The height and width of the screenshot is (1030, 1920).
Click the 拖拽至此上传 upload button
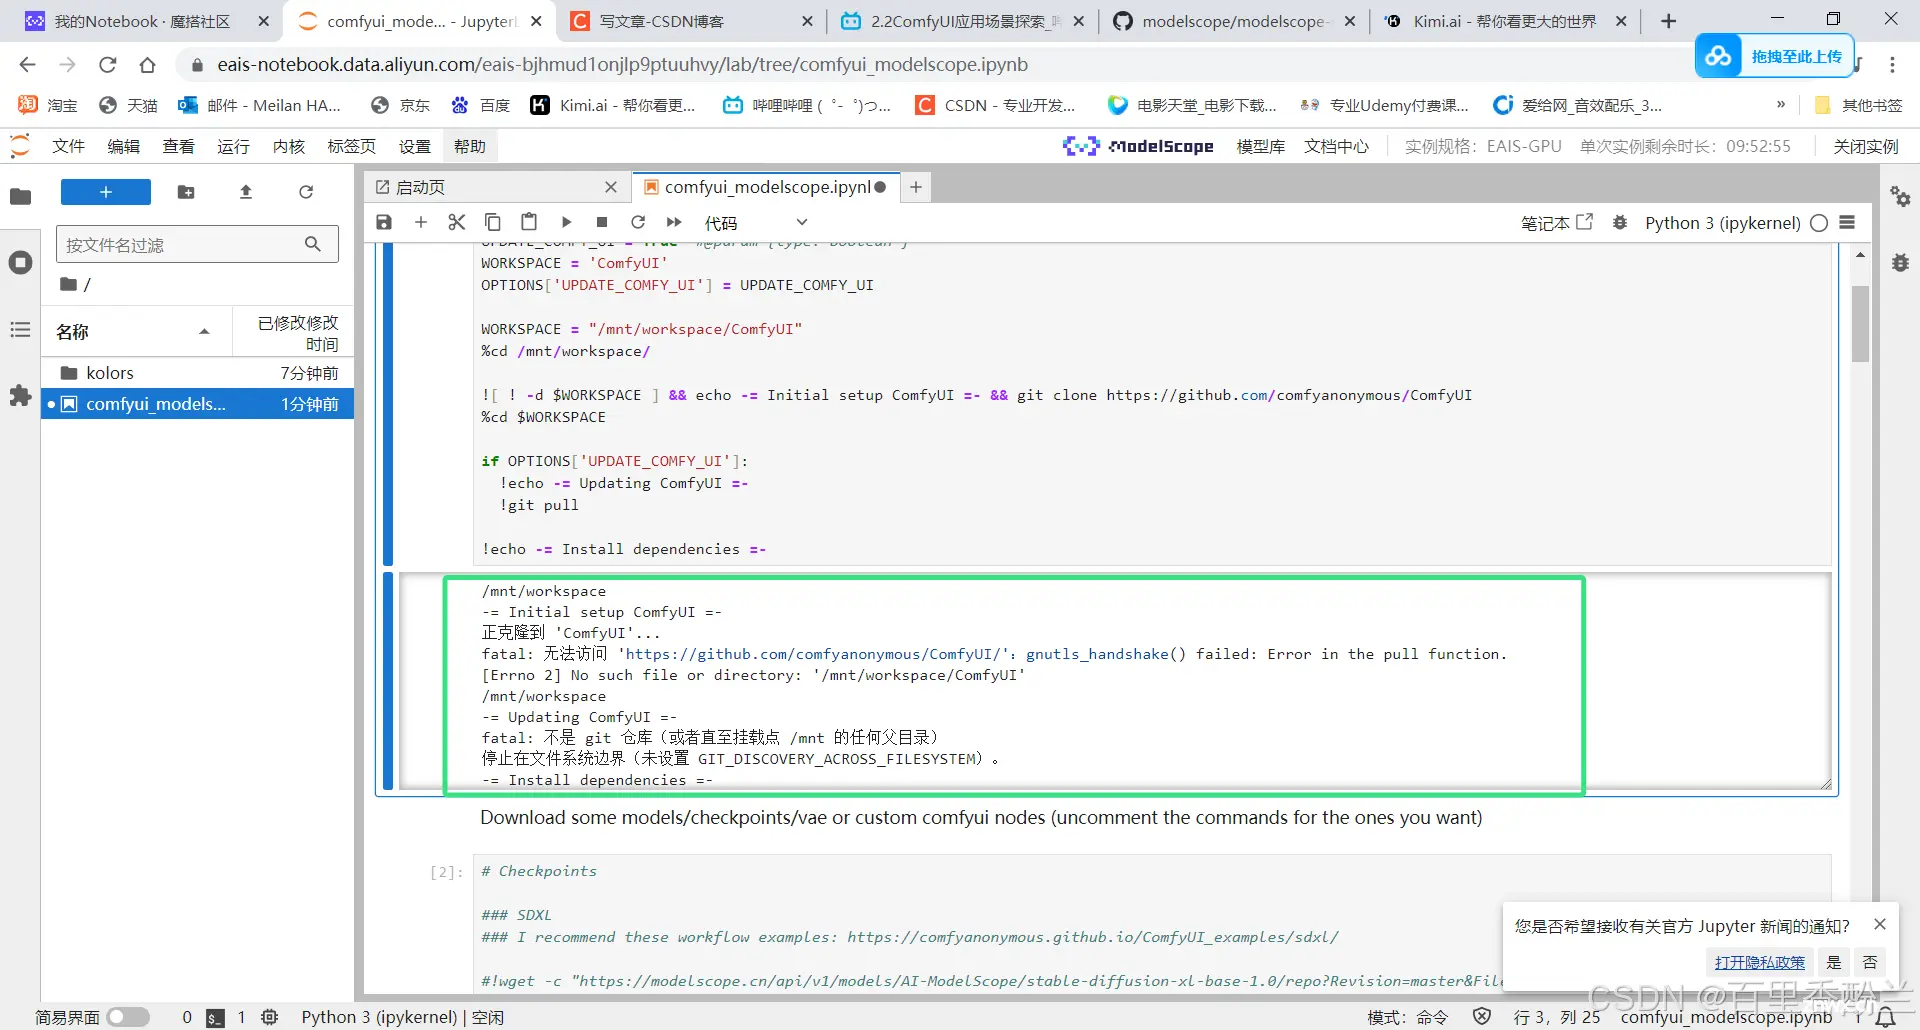[1775, 56]
